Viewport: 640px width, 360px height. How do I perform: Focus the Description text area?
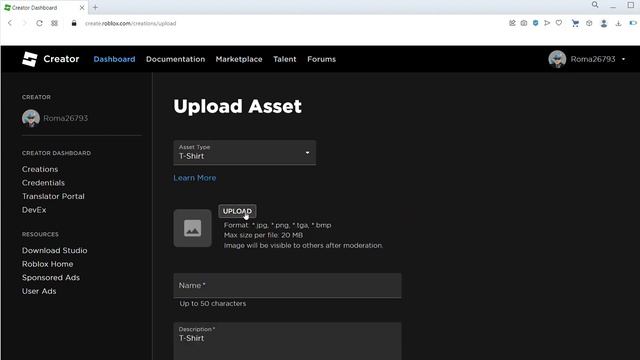tap(287, 341)
